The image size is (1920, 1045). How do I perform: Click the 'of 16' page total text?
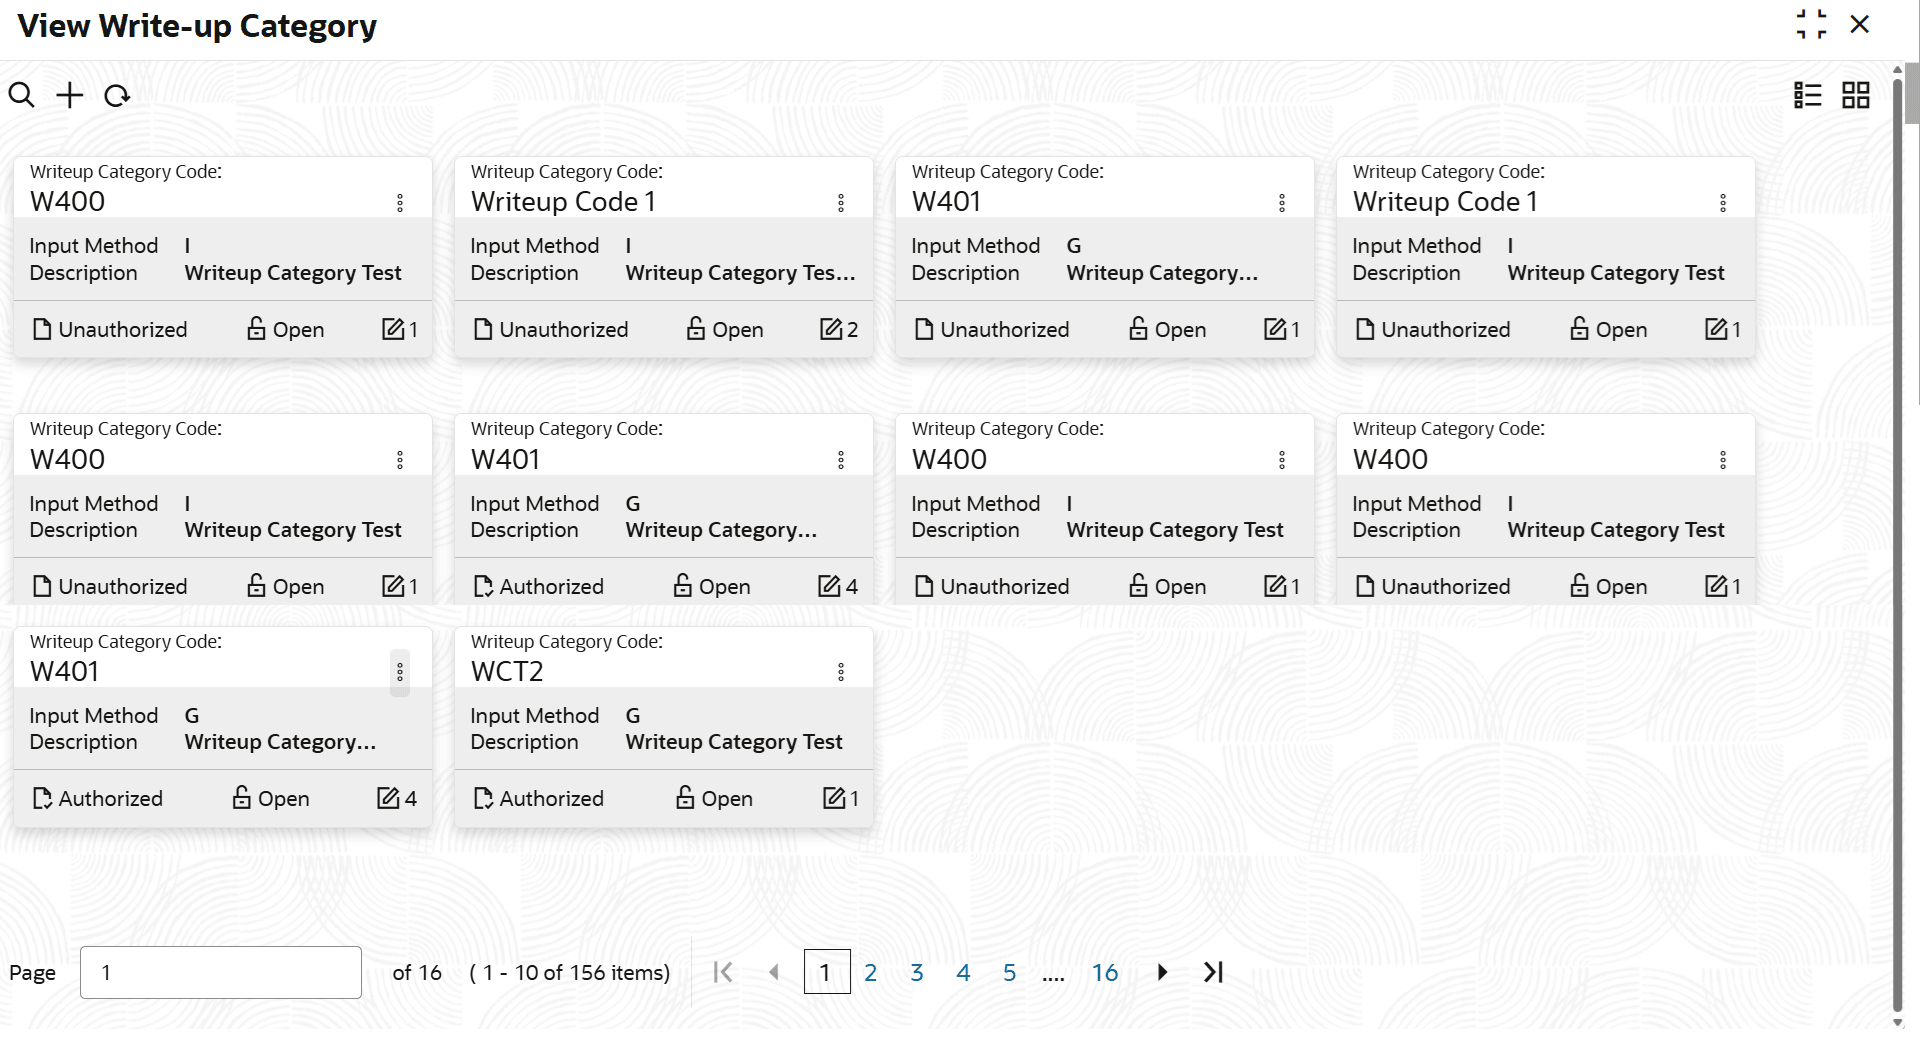click(417, 973)
